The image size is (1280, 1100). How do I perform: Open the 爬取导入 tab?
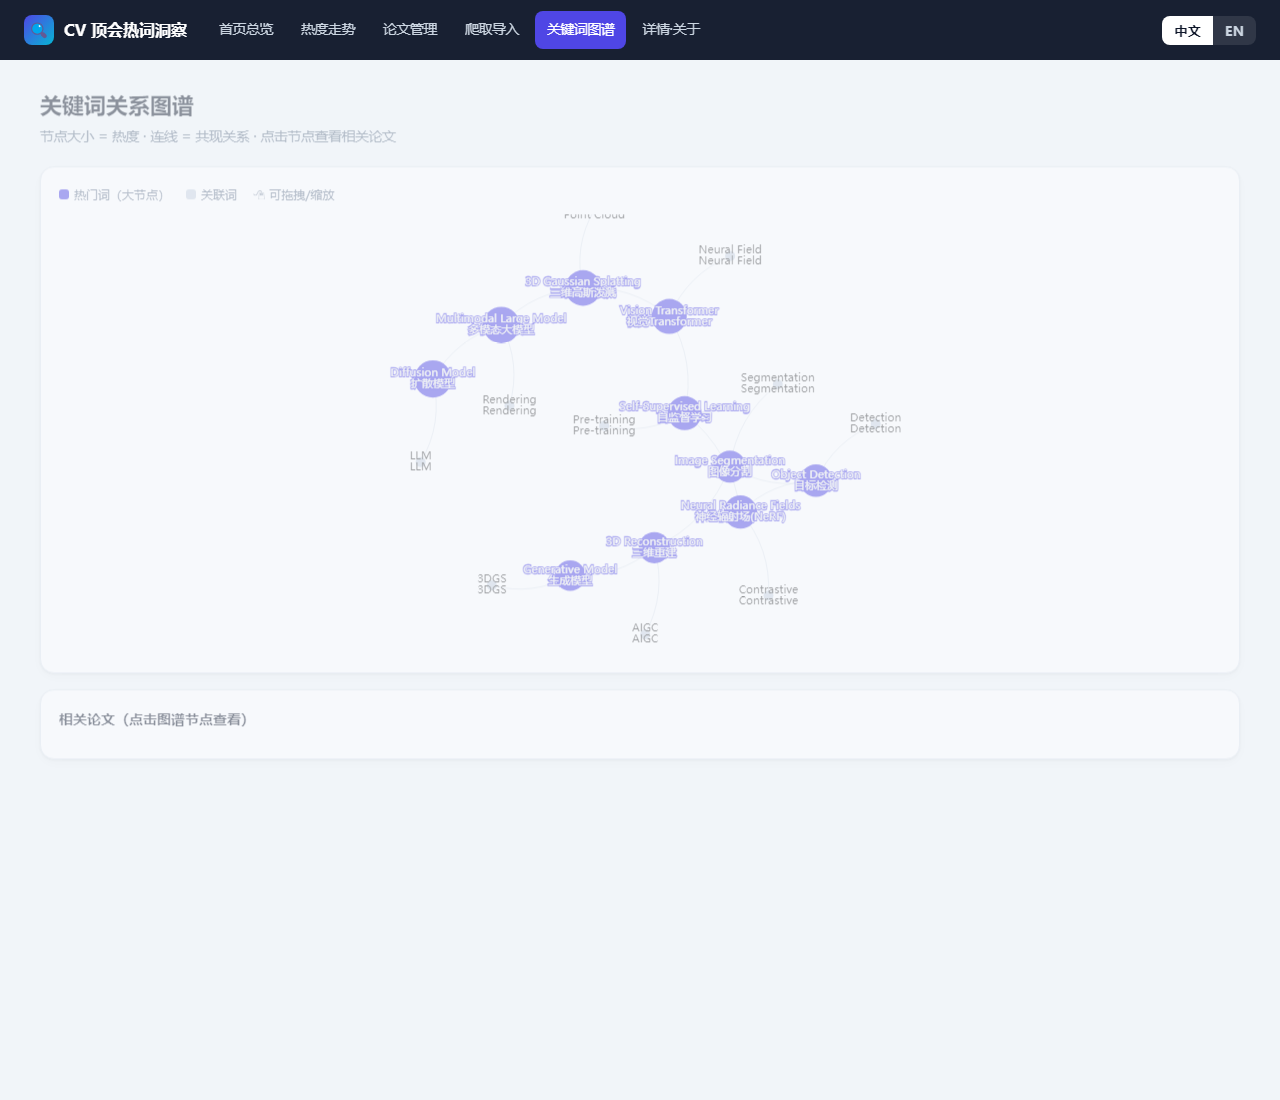point(492,30)
